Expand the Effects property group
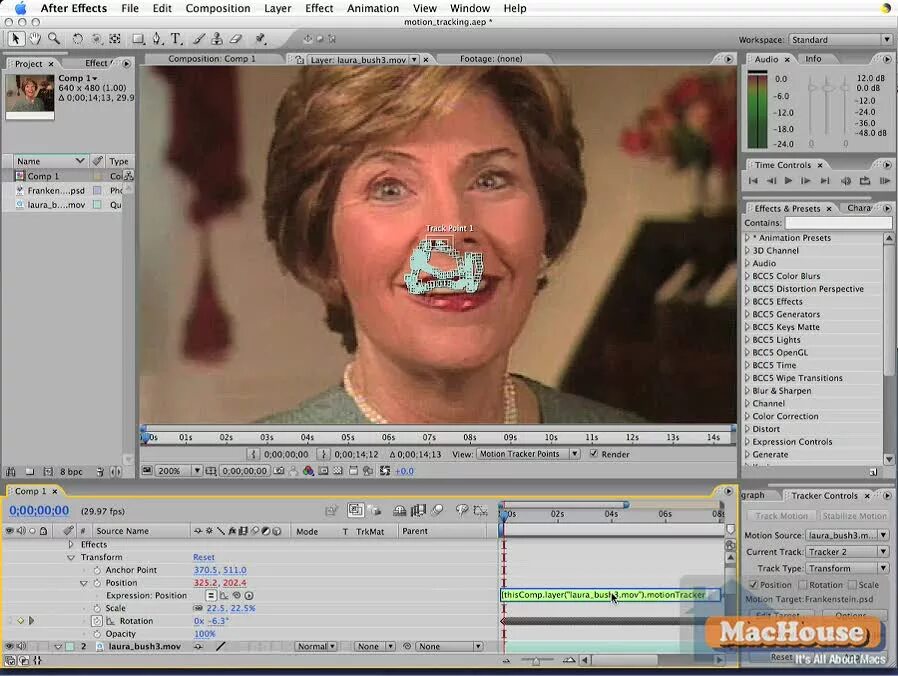This screenshot has height=676, width=898. coord(71,545)
